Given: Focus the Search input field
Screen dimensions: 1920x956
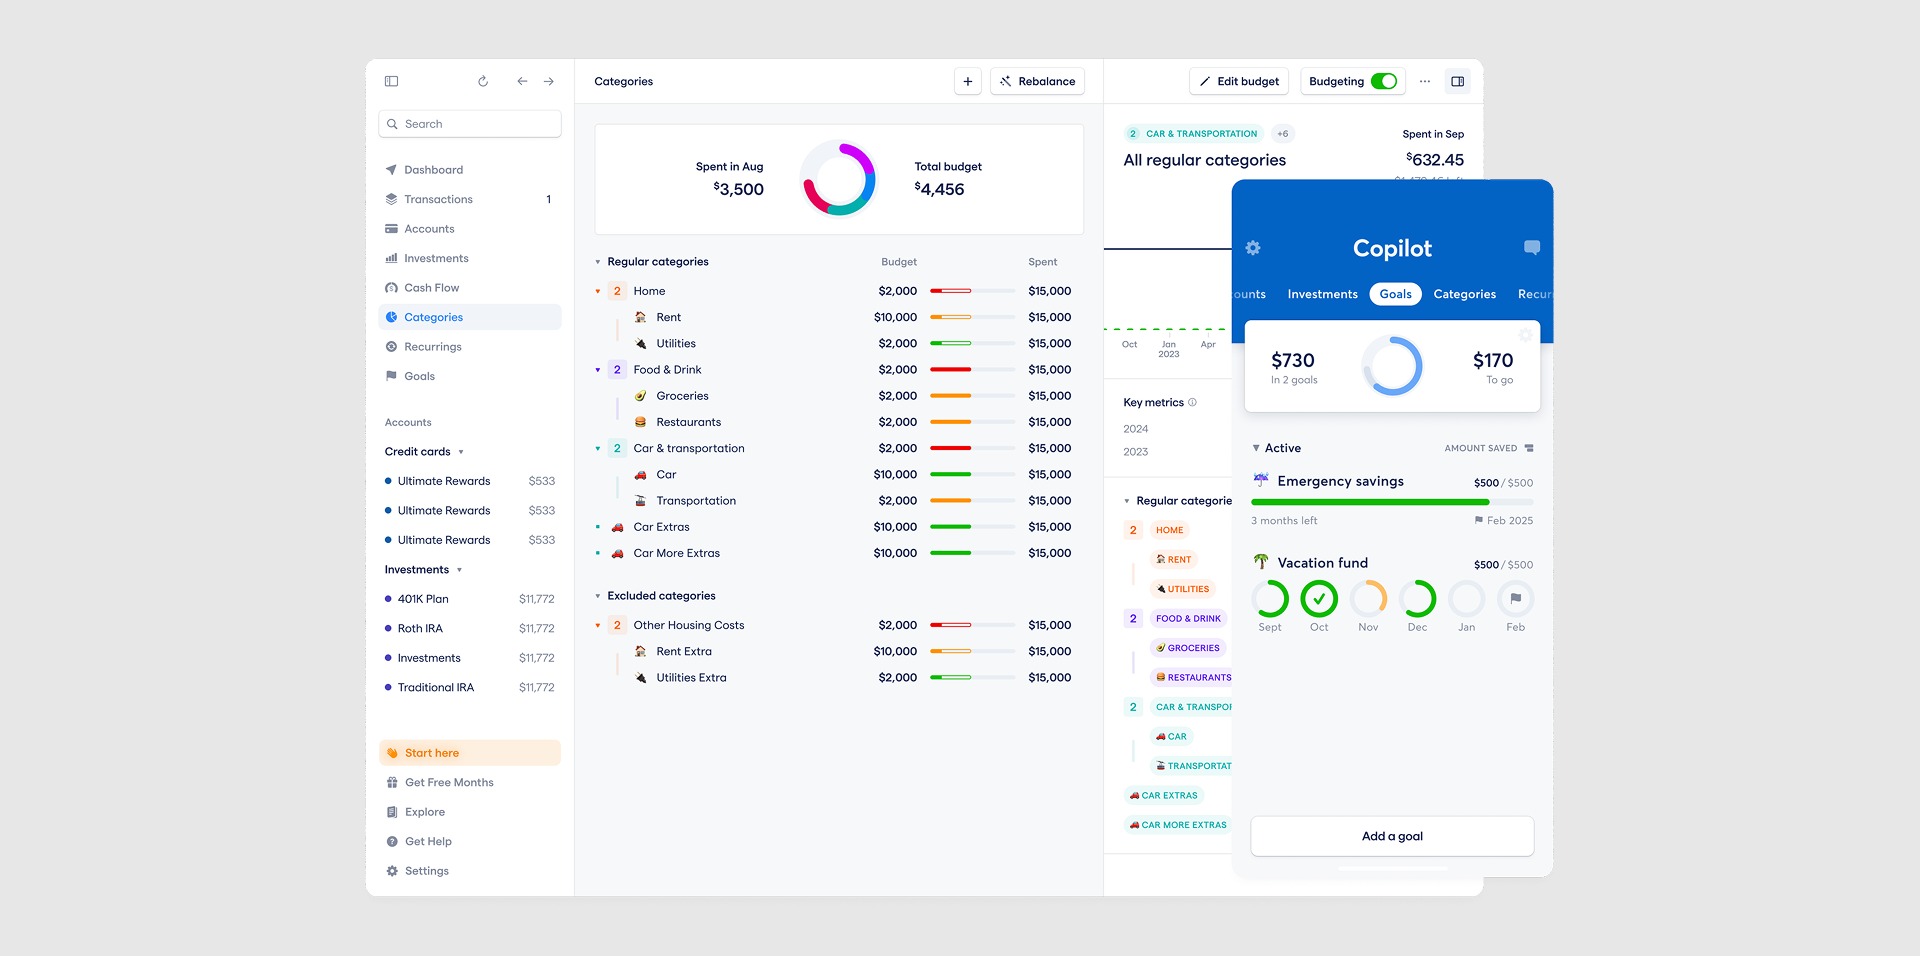Looking at the screenshot, I should point(470,124).
